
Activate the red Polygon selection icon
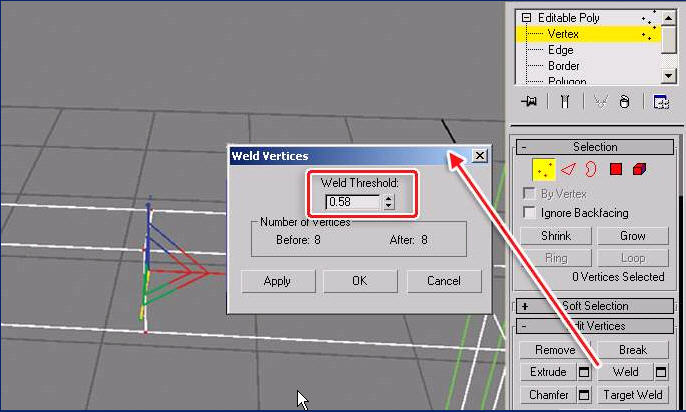616,170
